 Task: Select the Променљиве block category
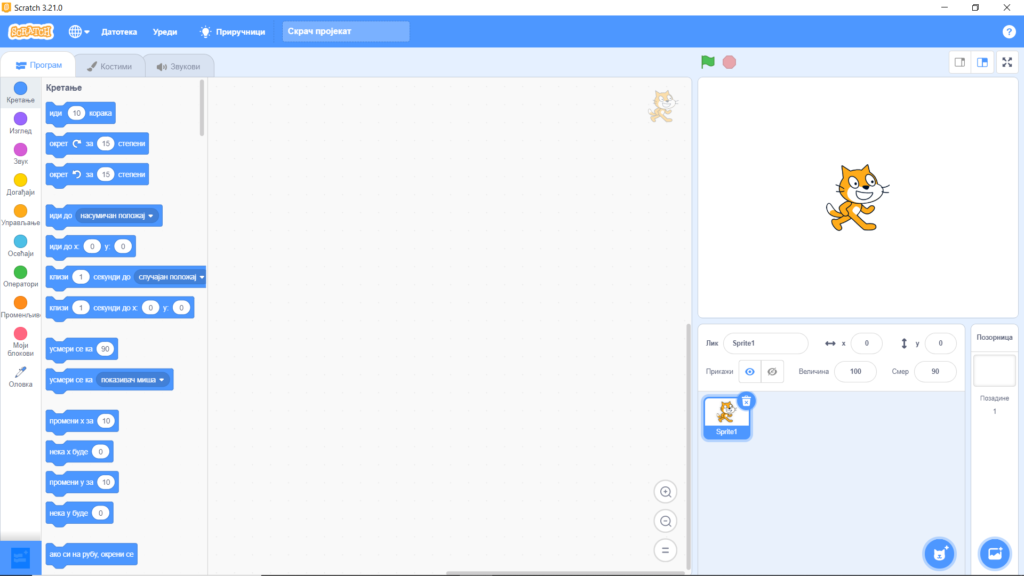(x=20, y=307)
